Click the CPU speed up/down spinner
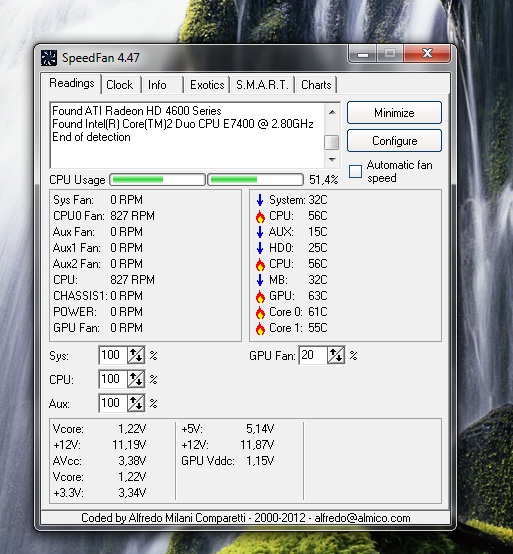Screen dimensions: 513x554 click(136, 379)
